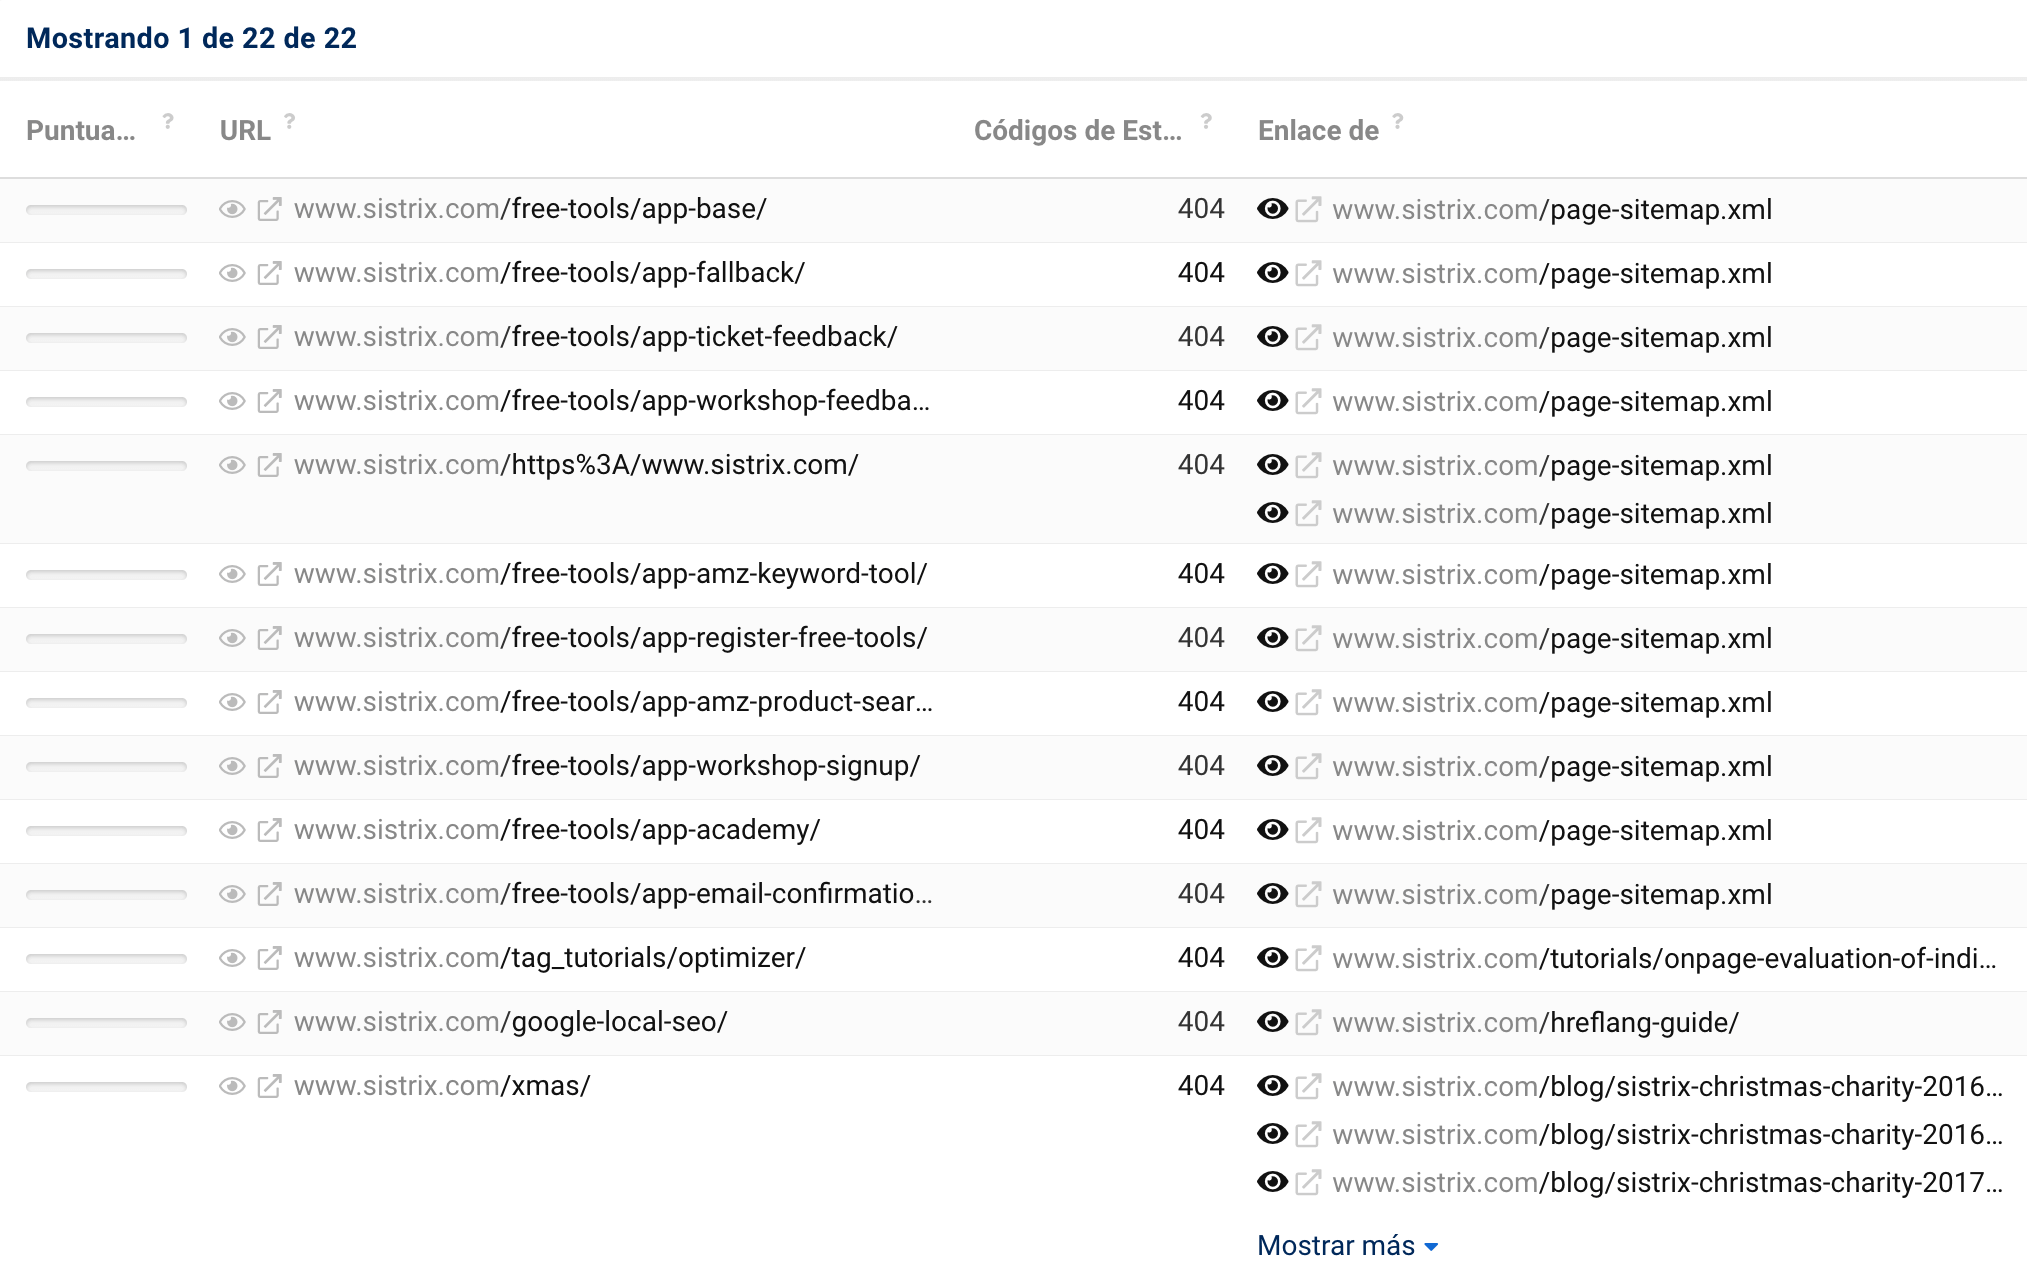Screen dimensions: 2027x1271
Task: Click the URL column header
Action: [245, 131]
